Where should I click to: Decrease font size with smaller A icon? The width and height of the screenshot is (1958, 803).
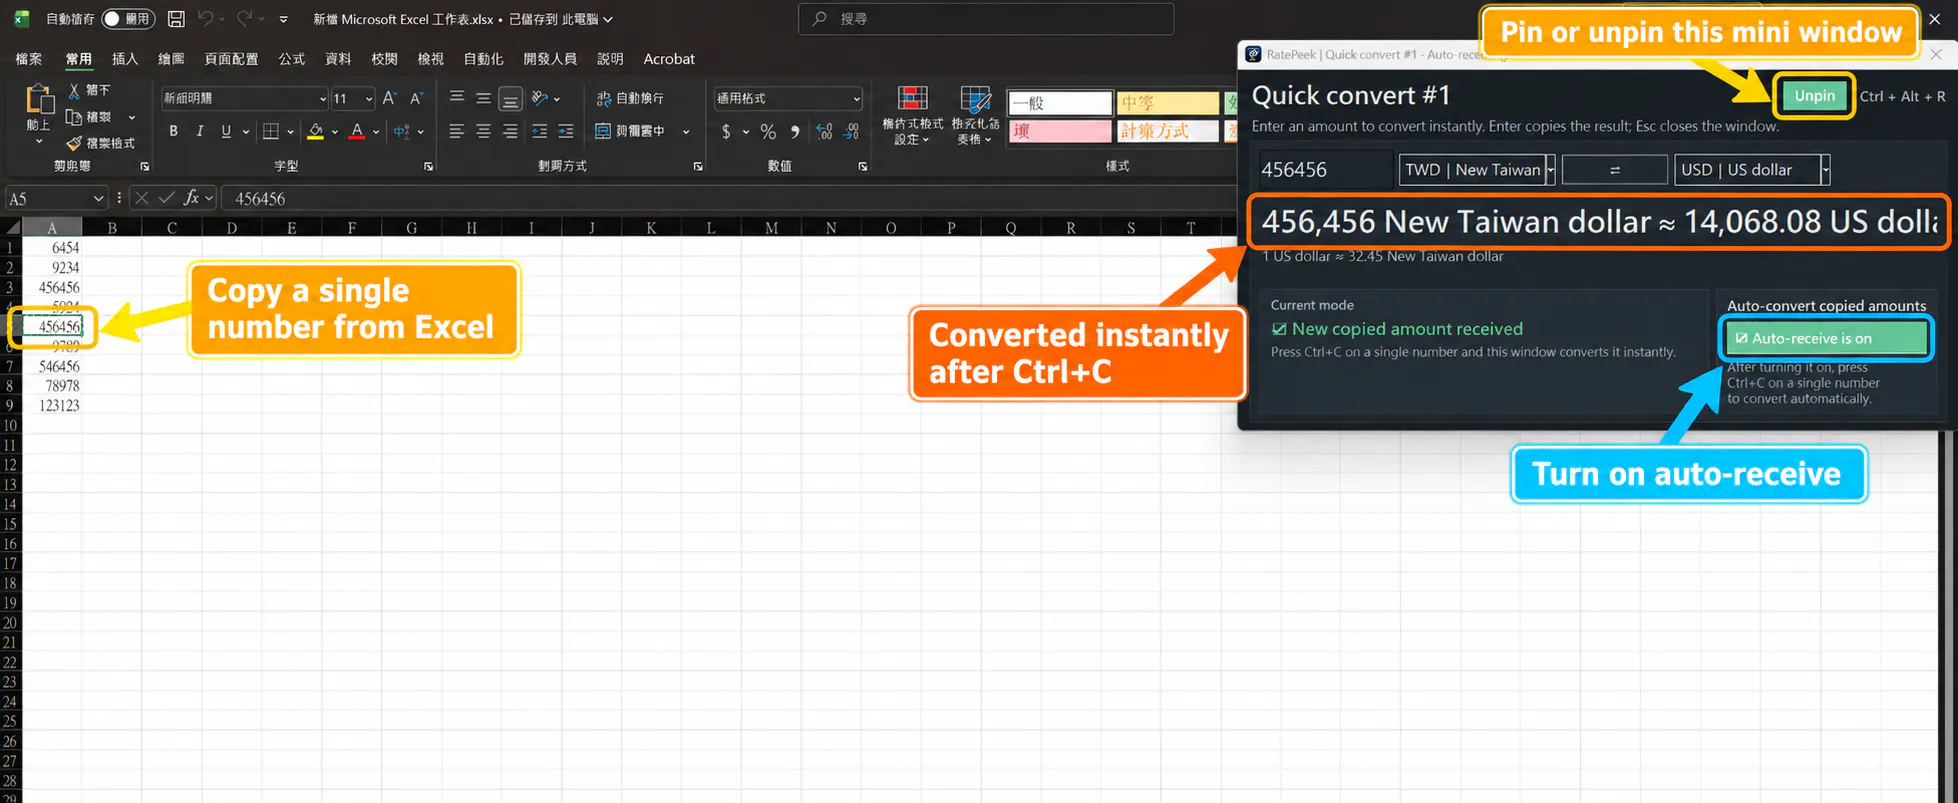click(x=417, y=98)
